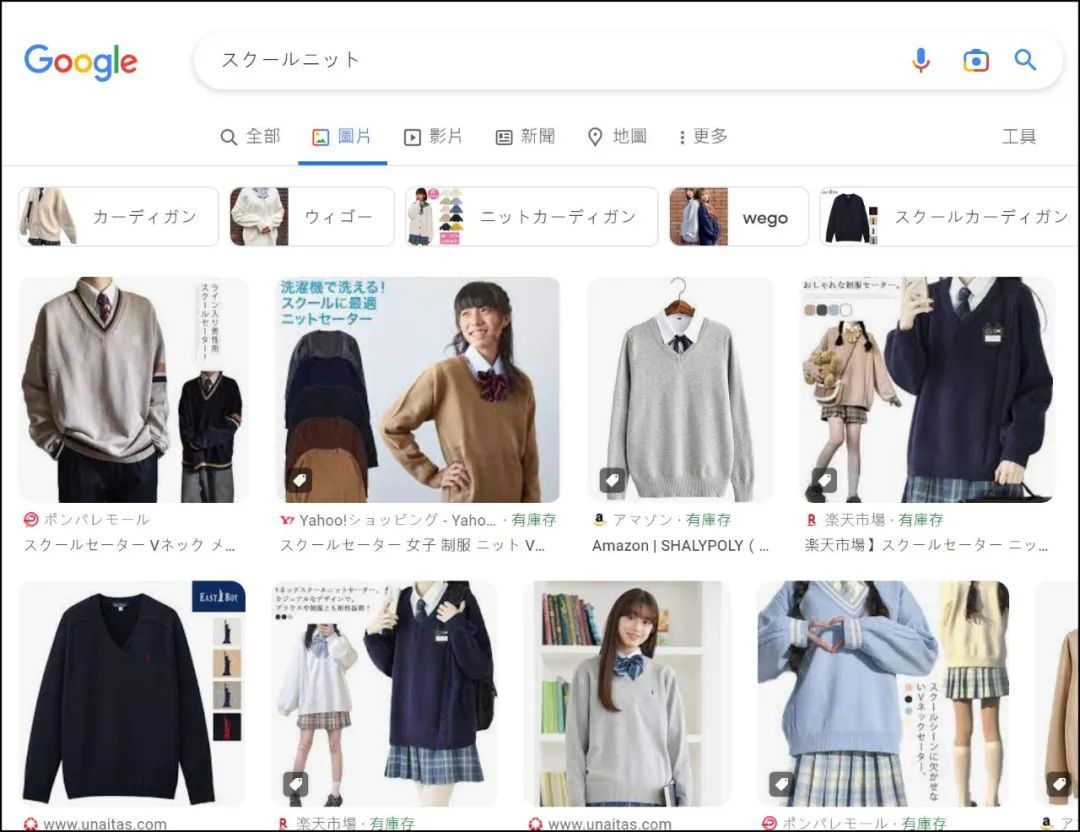Open the 工具 tools panel
This screenshot has height=832, width=1080.
[1019, 137]
